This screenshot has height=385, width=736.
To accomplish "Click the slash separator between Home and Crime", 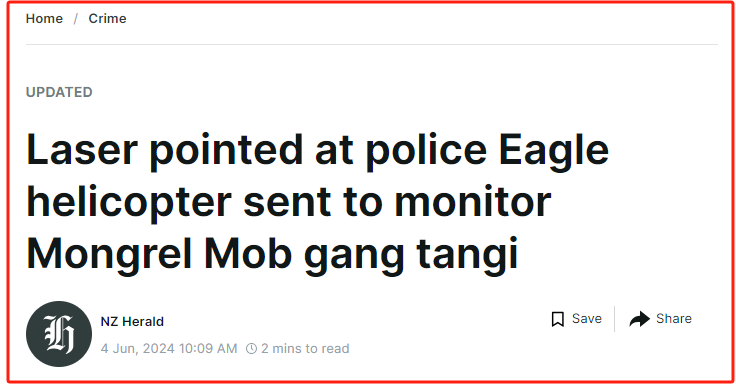I will pos(76,19).
